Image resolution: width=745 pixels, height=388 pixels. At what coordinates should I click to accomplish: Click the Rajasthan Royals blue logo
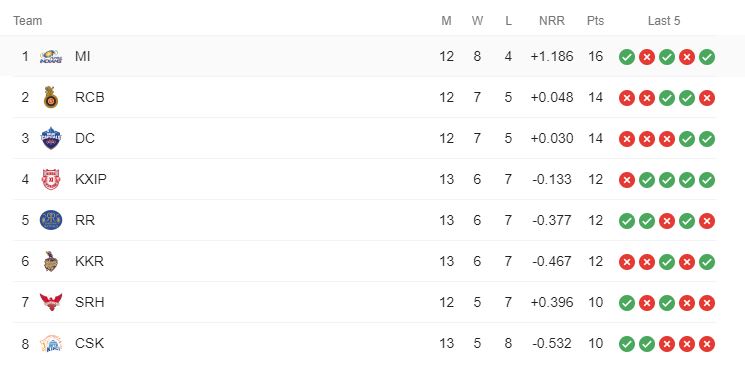(51, 220)
